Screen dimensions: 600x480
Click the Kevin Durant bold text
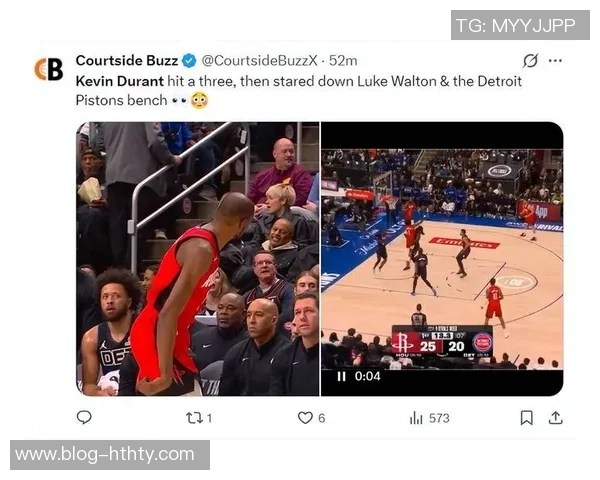(119, 81)
